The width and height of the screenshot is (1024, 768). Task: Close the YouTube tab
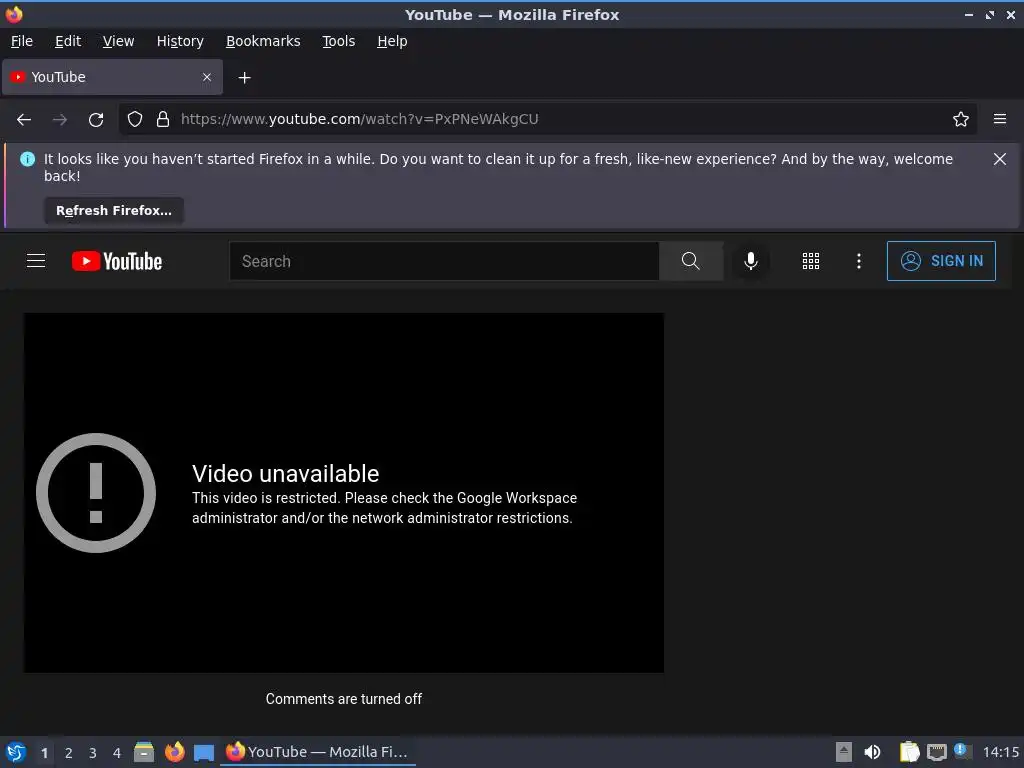(x=207, y=77)
